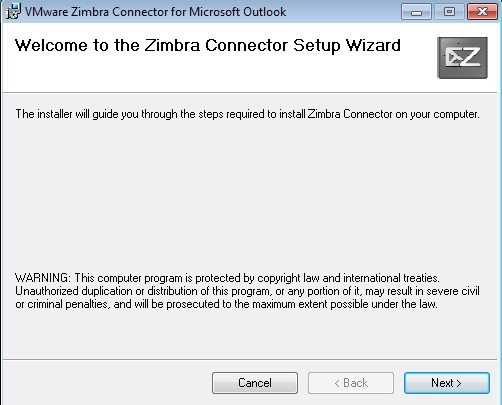Viewport: 502px width, 405px height.
Task: Proceed with the Next > button
Action: (x=447, y=383)
